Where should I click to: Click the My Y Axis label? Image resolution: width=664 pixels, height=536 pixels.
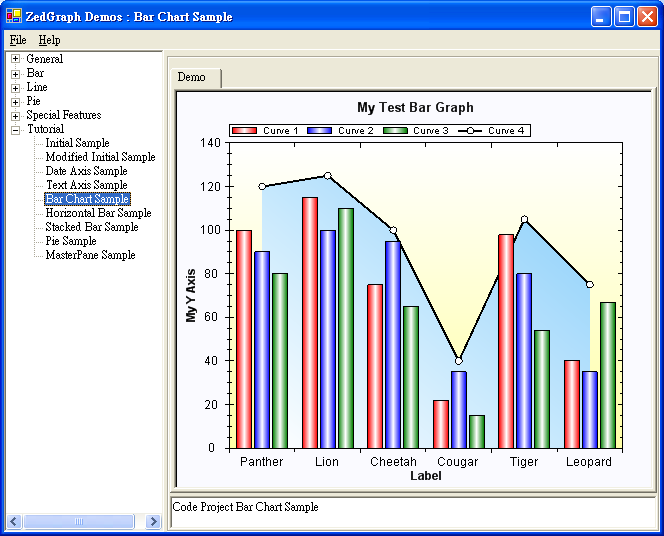(191, 295)
